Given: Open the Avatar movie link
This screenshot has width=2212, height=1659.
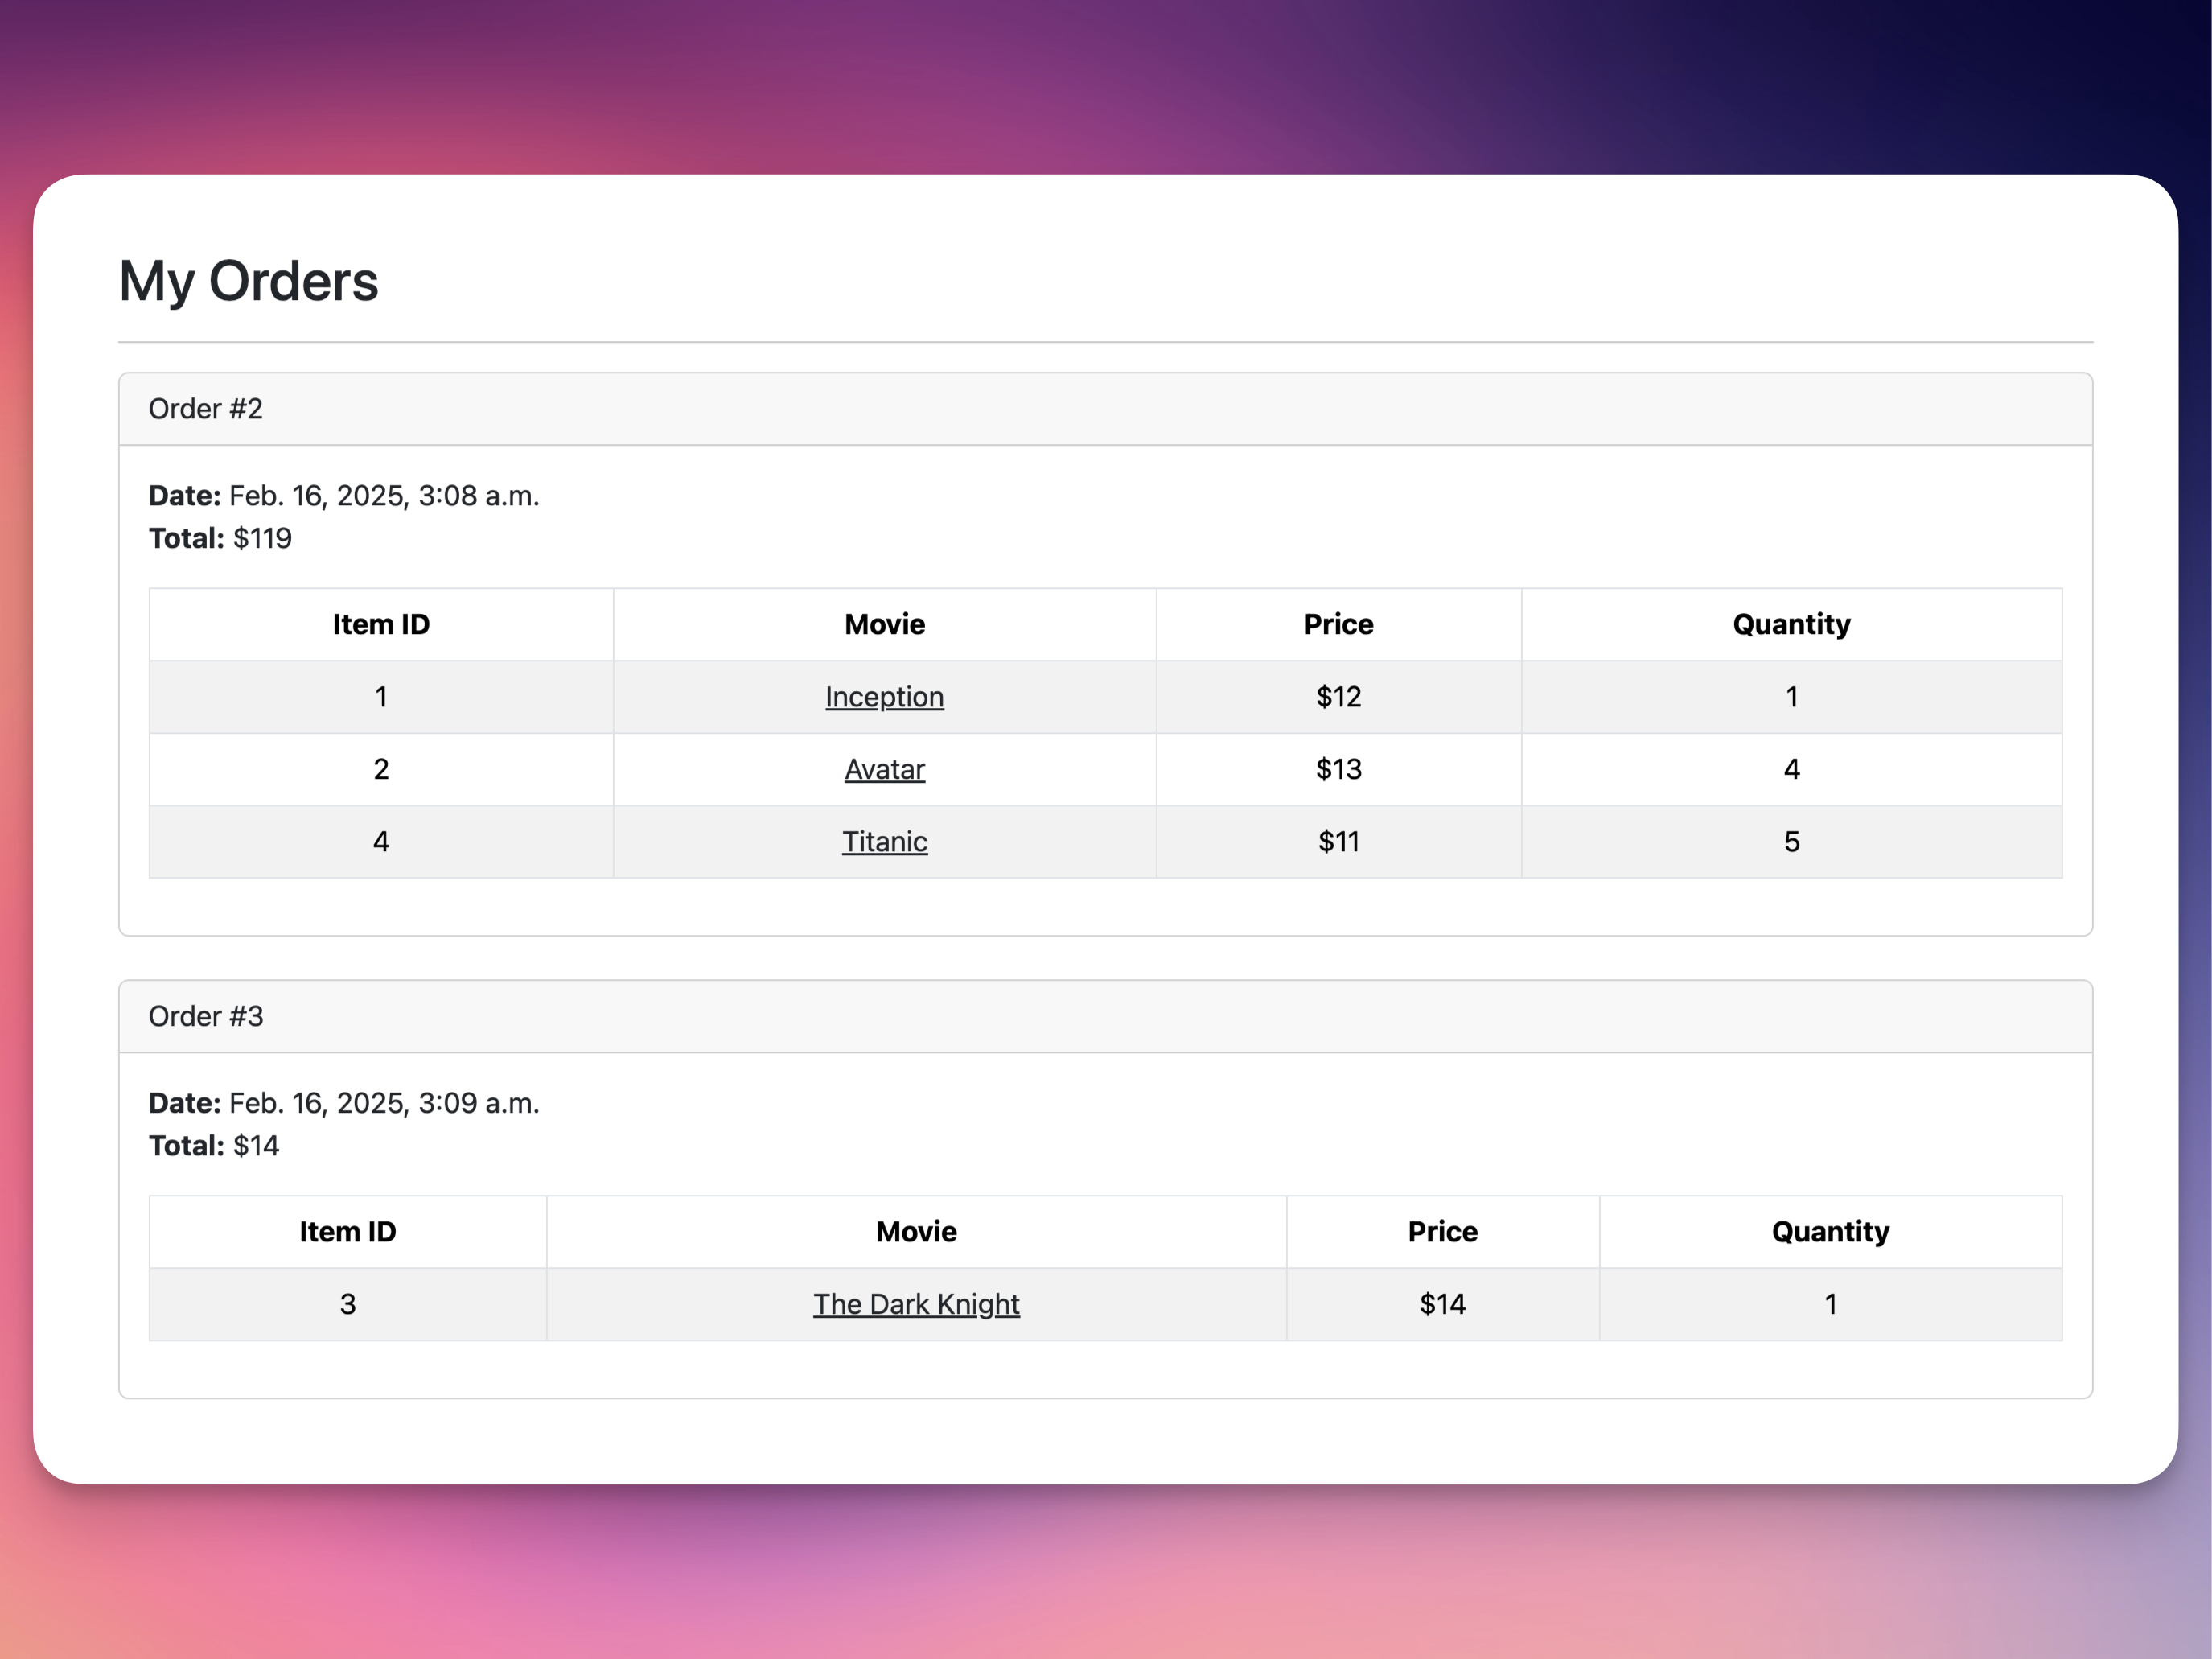Looking at the screenshot, I should [884, 769].
